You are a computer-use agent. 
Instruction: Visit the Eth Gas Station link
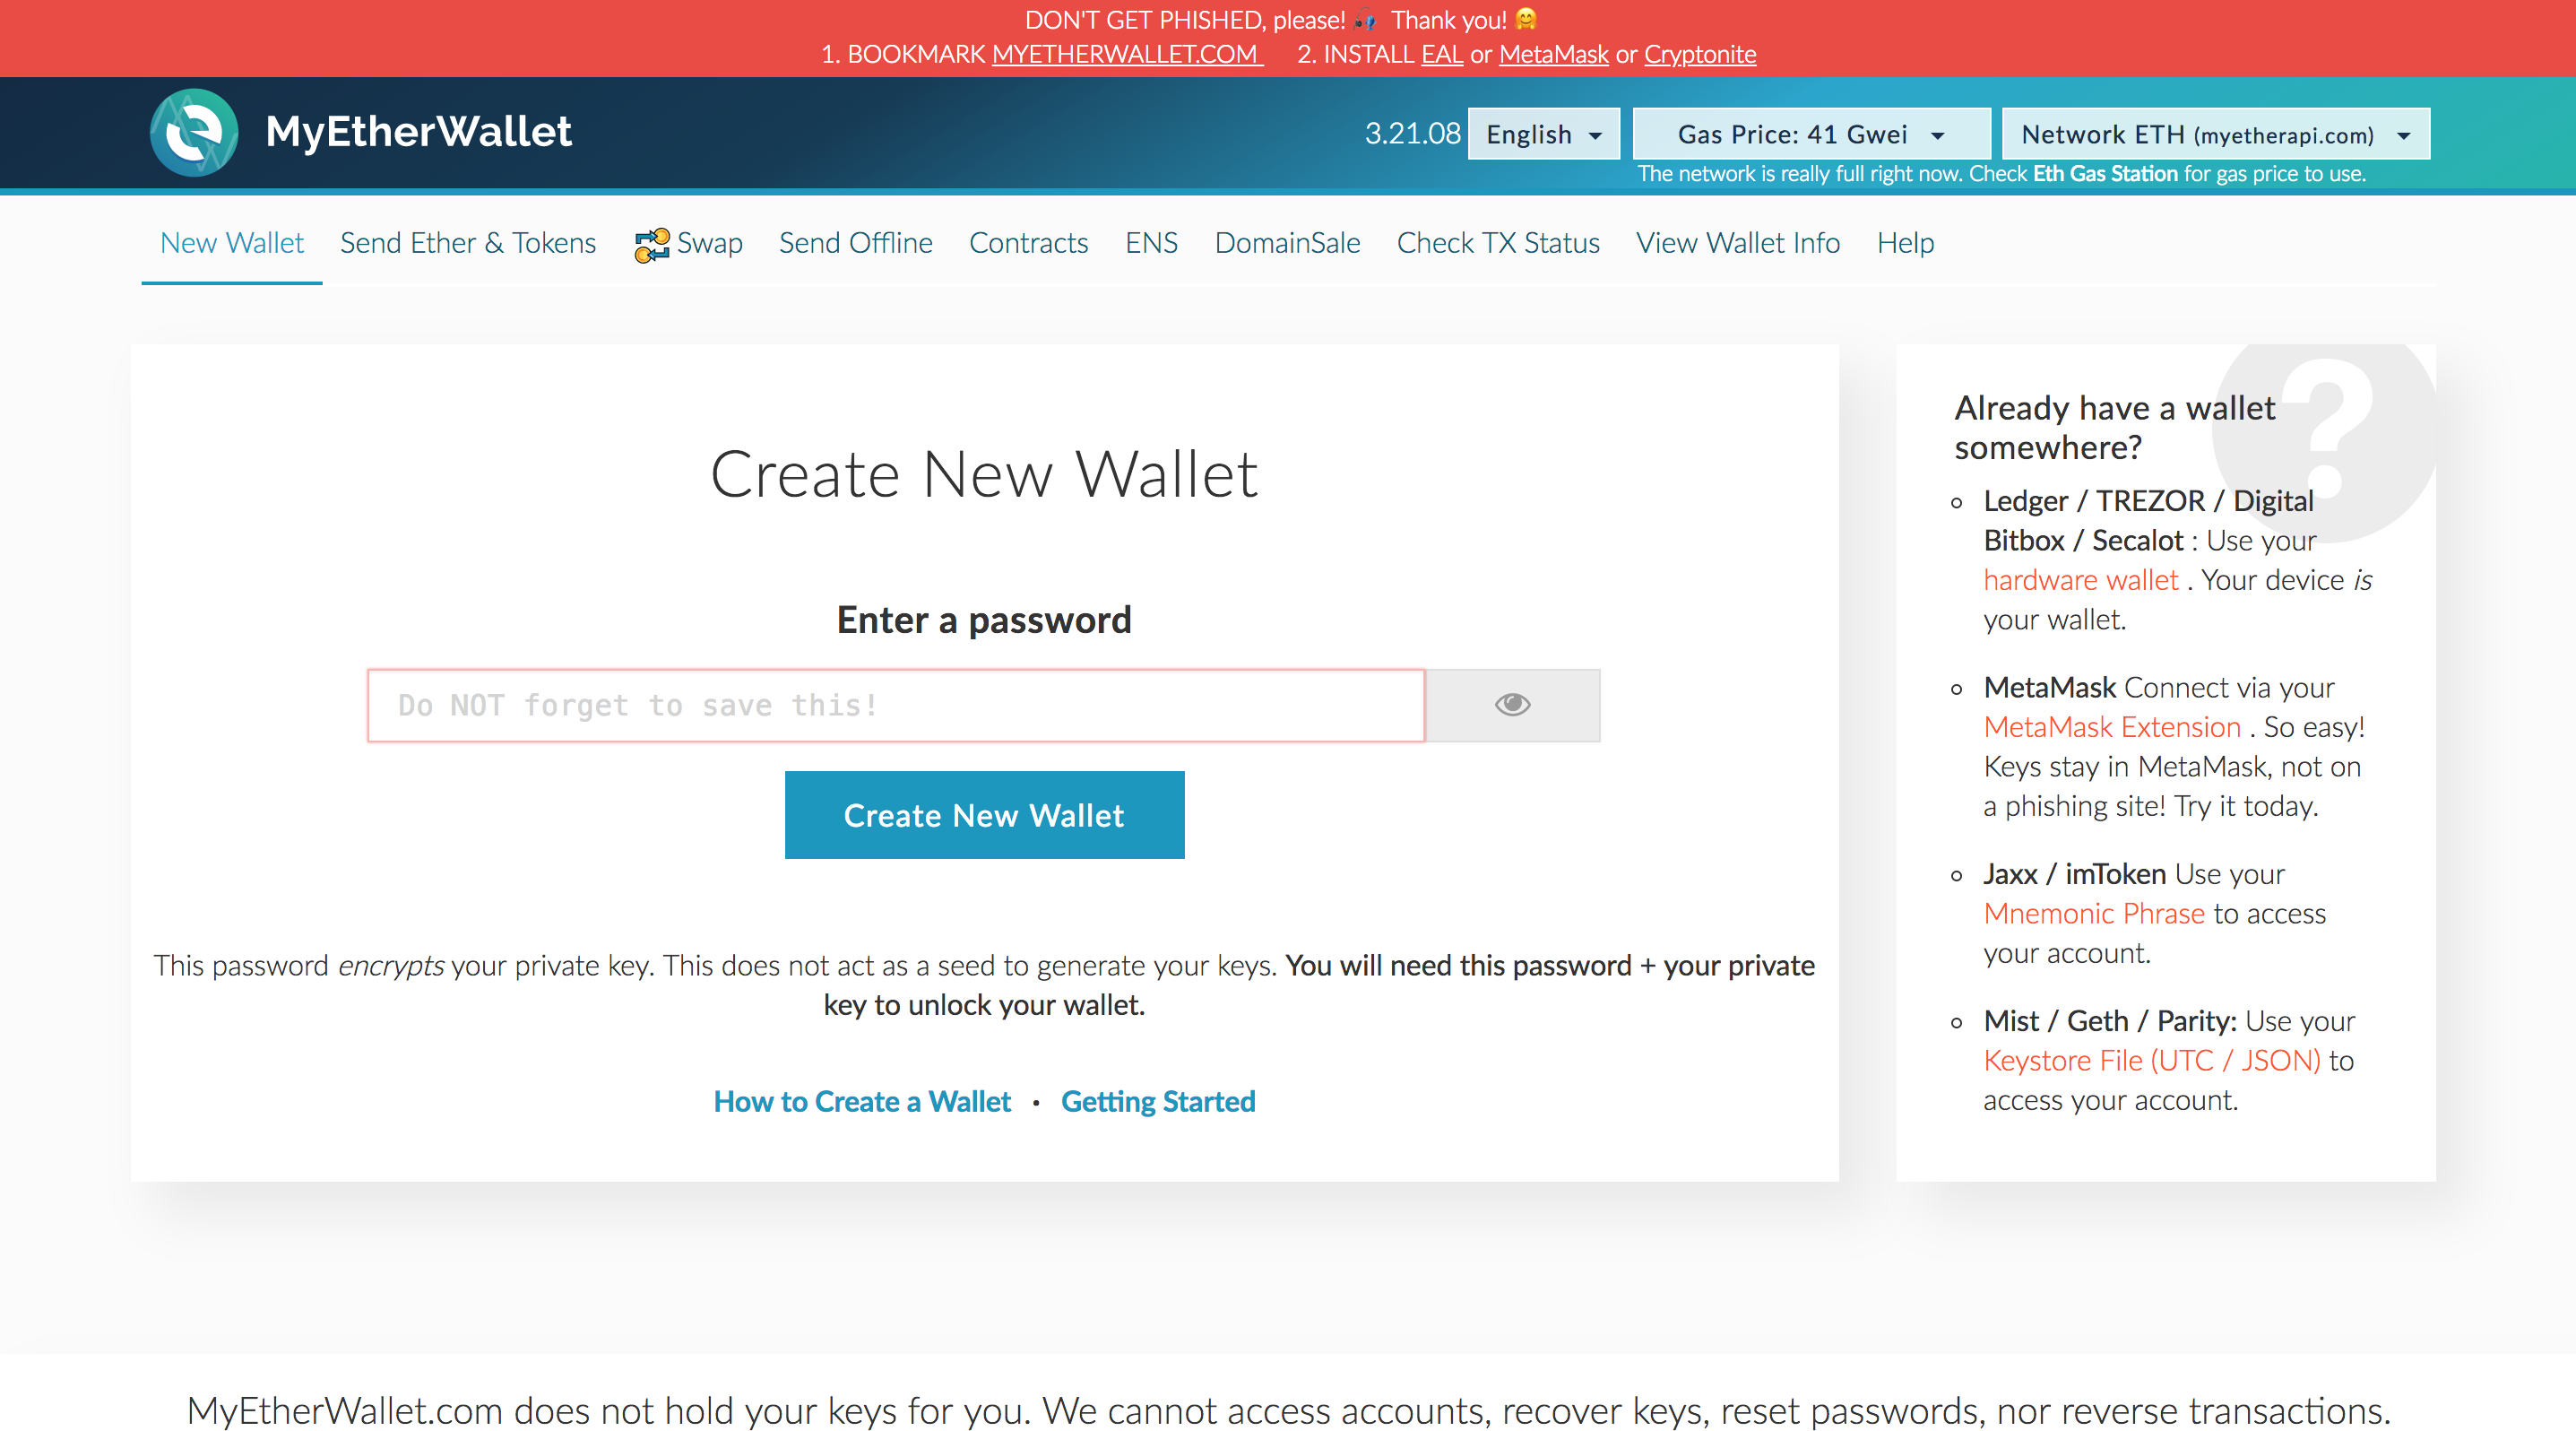point(2105,174)
